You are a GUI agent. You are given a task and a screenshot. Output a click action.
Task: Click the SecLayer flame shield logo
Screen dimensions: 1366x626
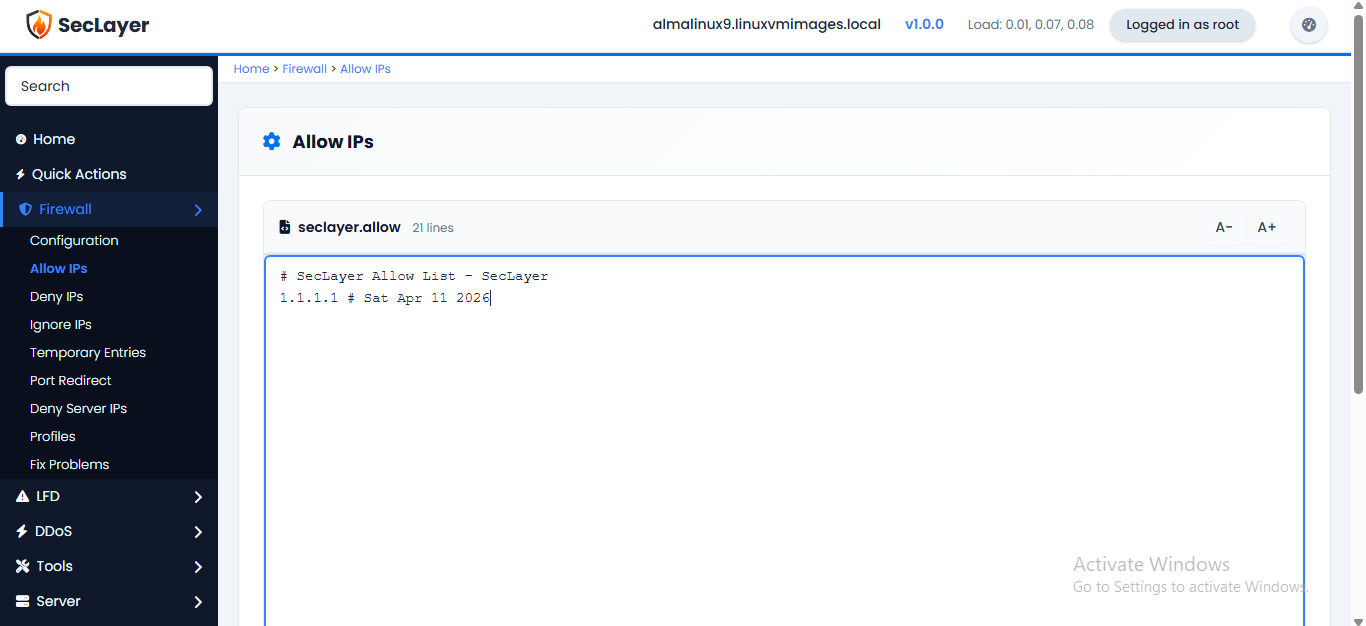(x=38, y=25)
